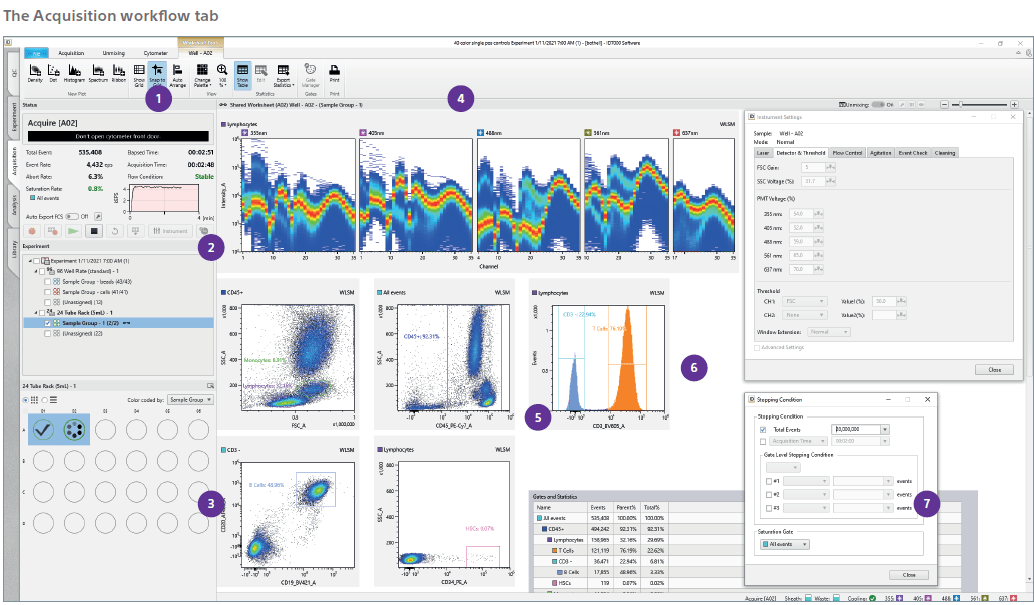1034x605 pixels.
Task: Create a new Density plot
Action: (x=36, y=72)
